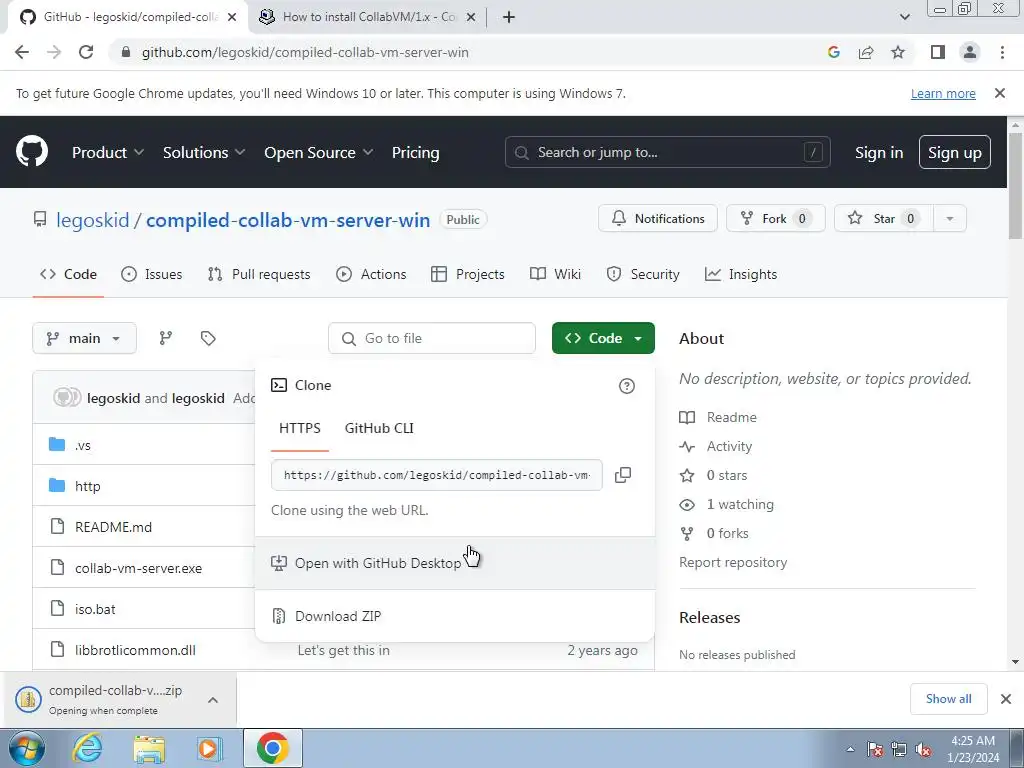Choose Download ZIP
The image size is (1024, 768).
[x=455, y=616]
